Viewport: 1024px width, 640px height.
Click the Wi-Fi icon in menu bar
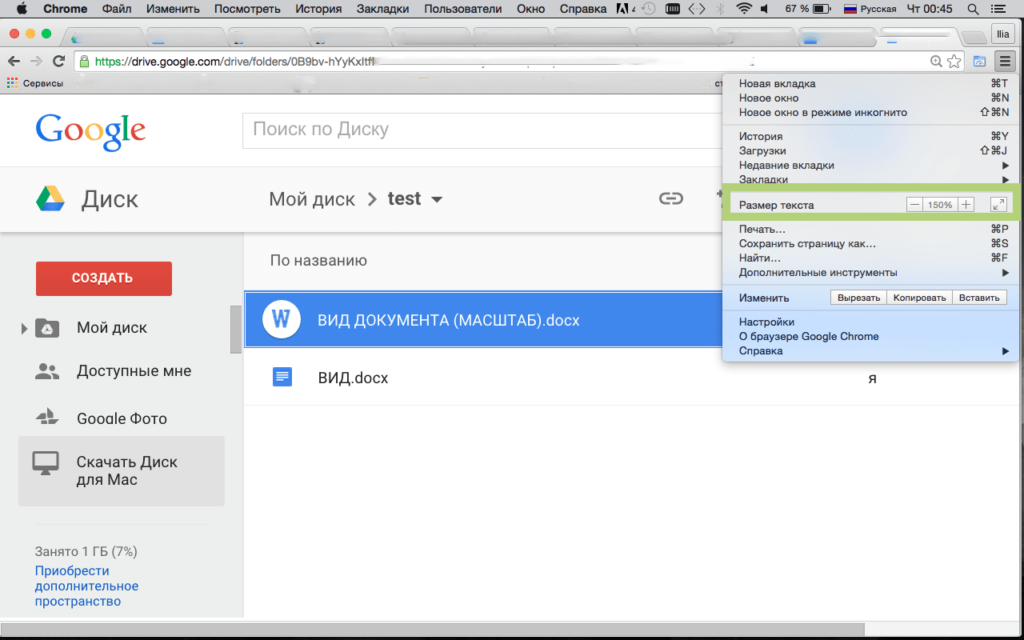click(743, 9)
